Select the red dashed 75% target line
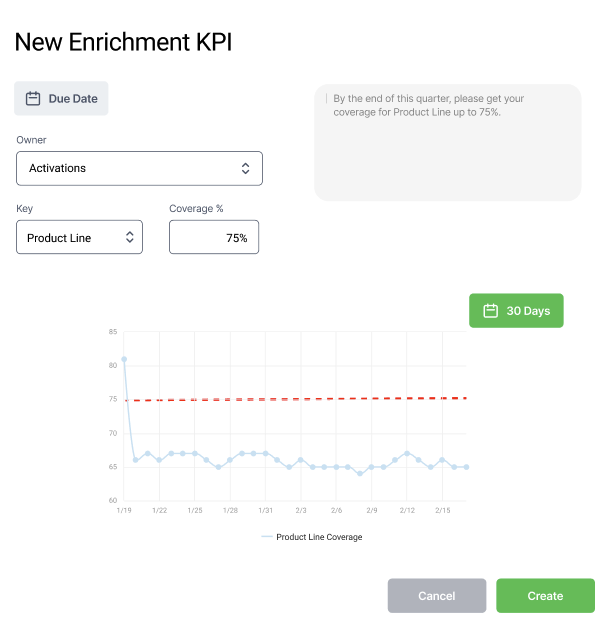The width and height of the screenshot is (600, 621). pyautogui.click(x=300, y=399)
